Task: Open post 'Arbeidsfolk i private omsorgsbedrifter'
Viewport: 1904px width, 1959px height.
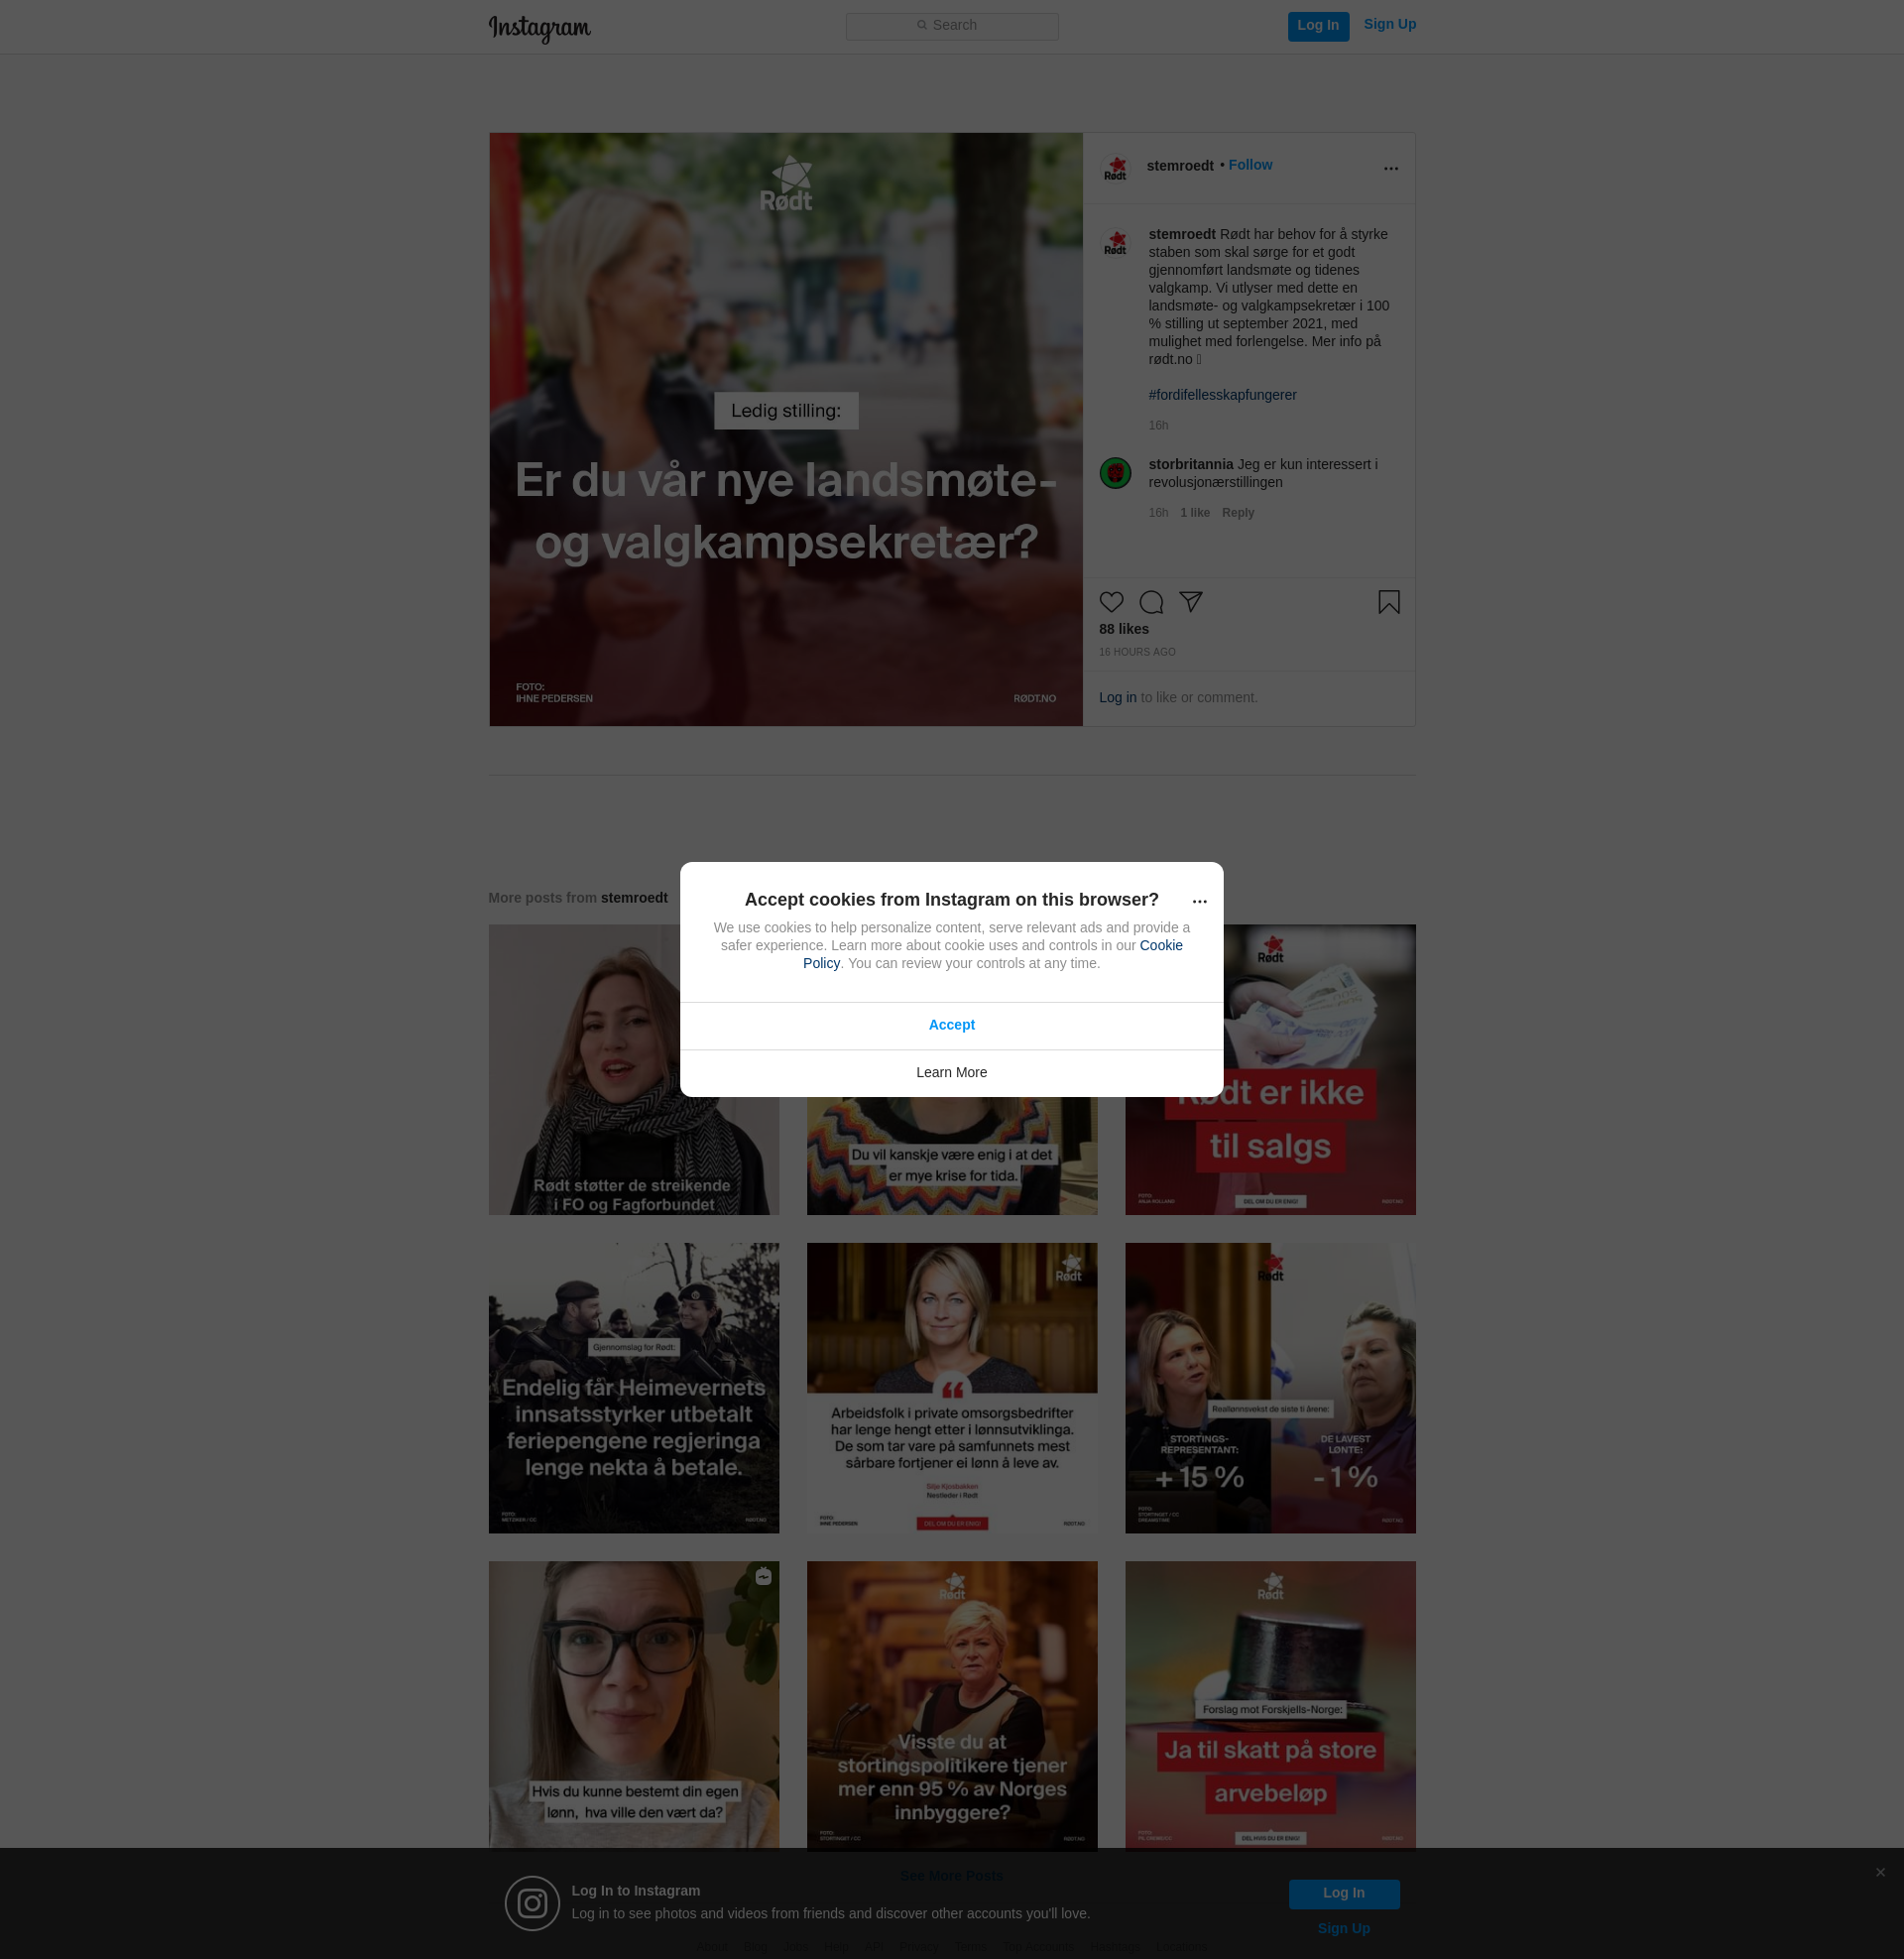Action: (x=952, y=1388)
